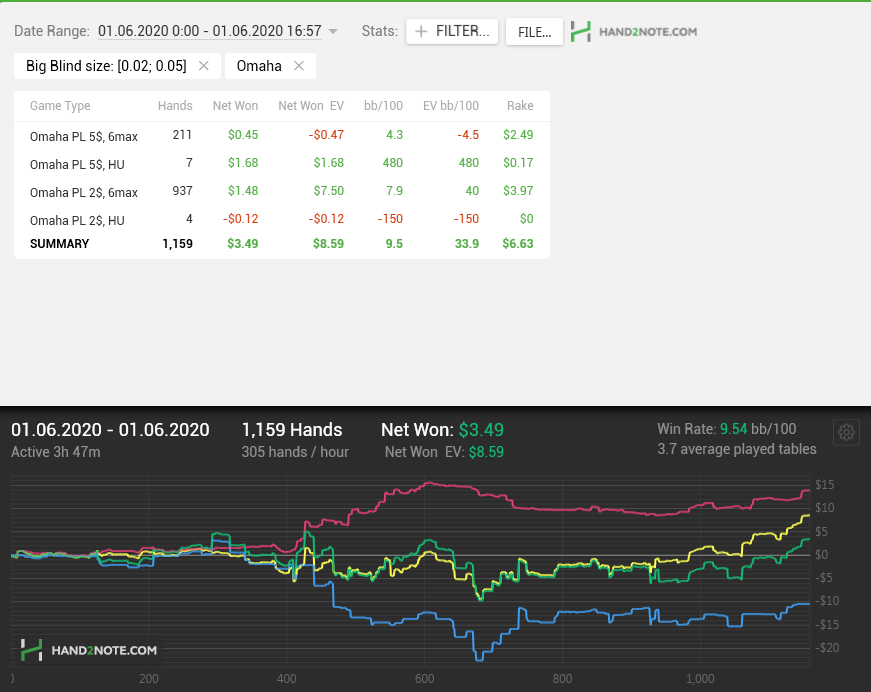
Task: Click the Win Rate 9.54 bb/100 text
Action: [727, 429]
